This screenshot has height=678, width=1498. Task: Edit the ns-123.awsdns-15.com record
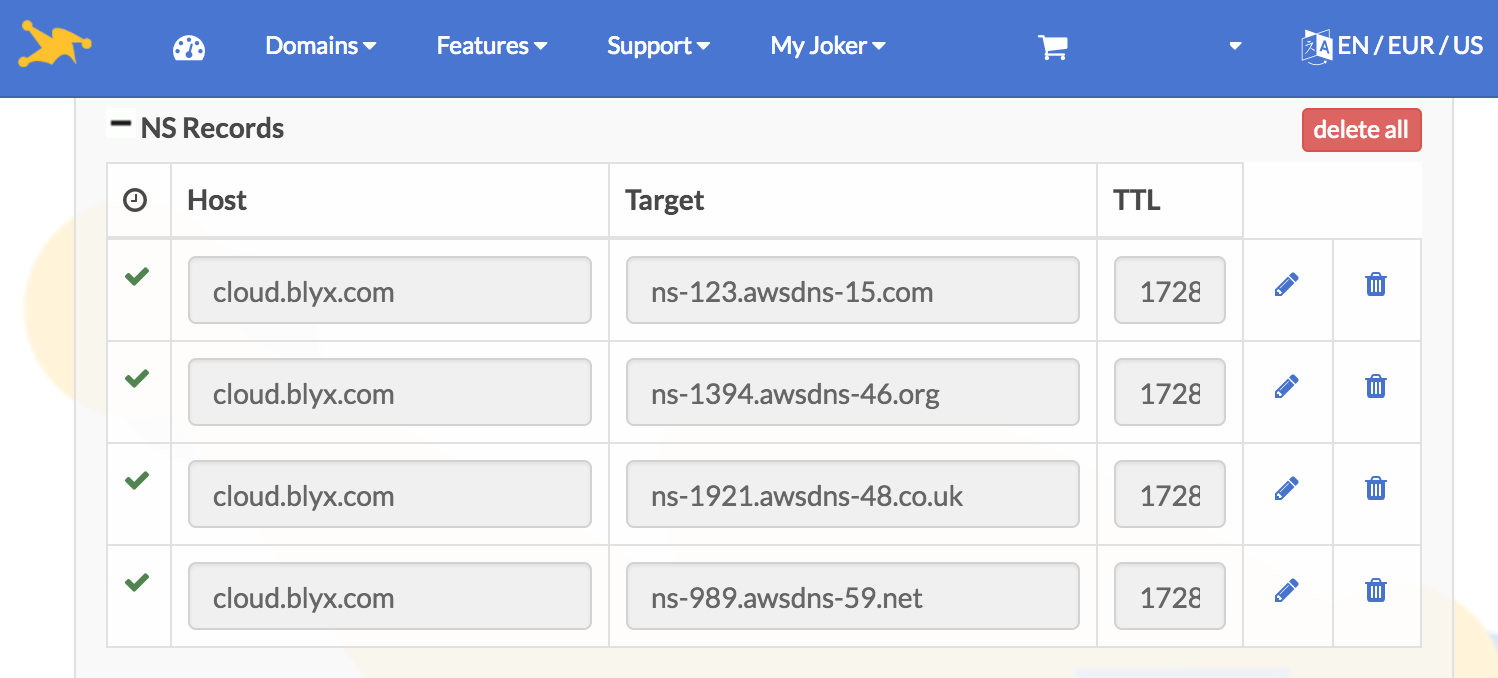(1287, 285)
